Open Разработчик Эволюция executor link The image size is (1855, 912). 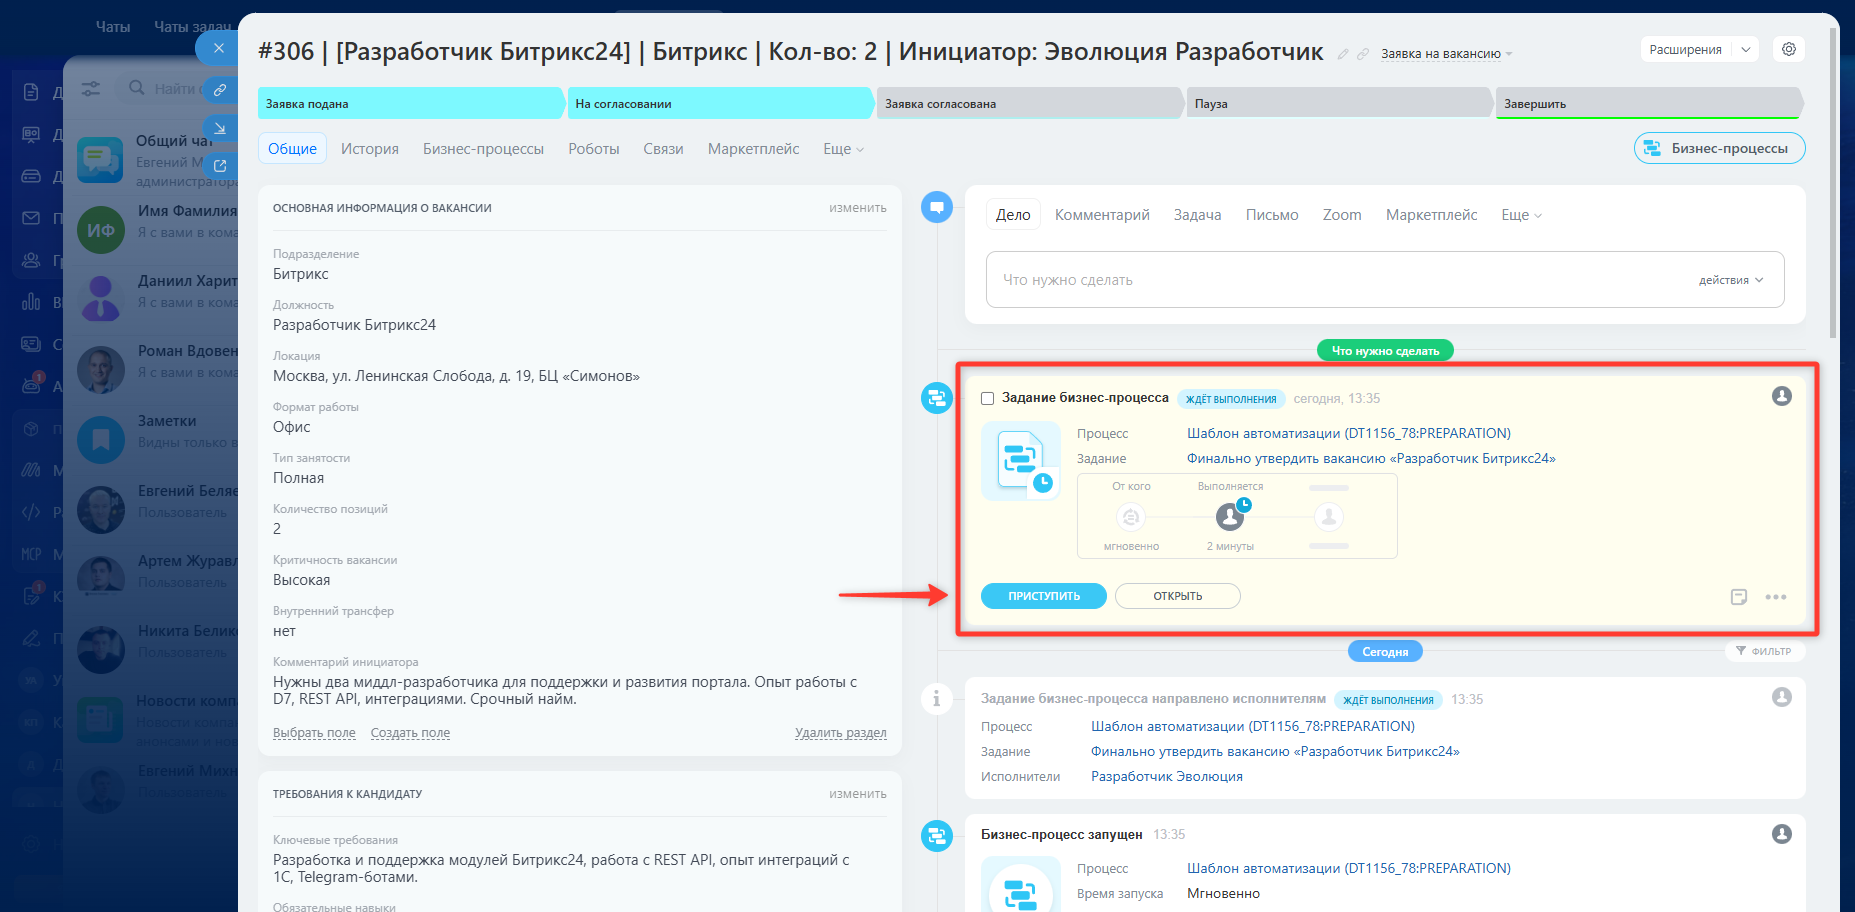(1167, 776)
